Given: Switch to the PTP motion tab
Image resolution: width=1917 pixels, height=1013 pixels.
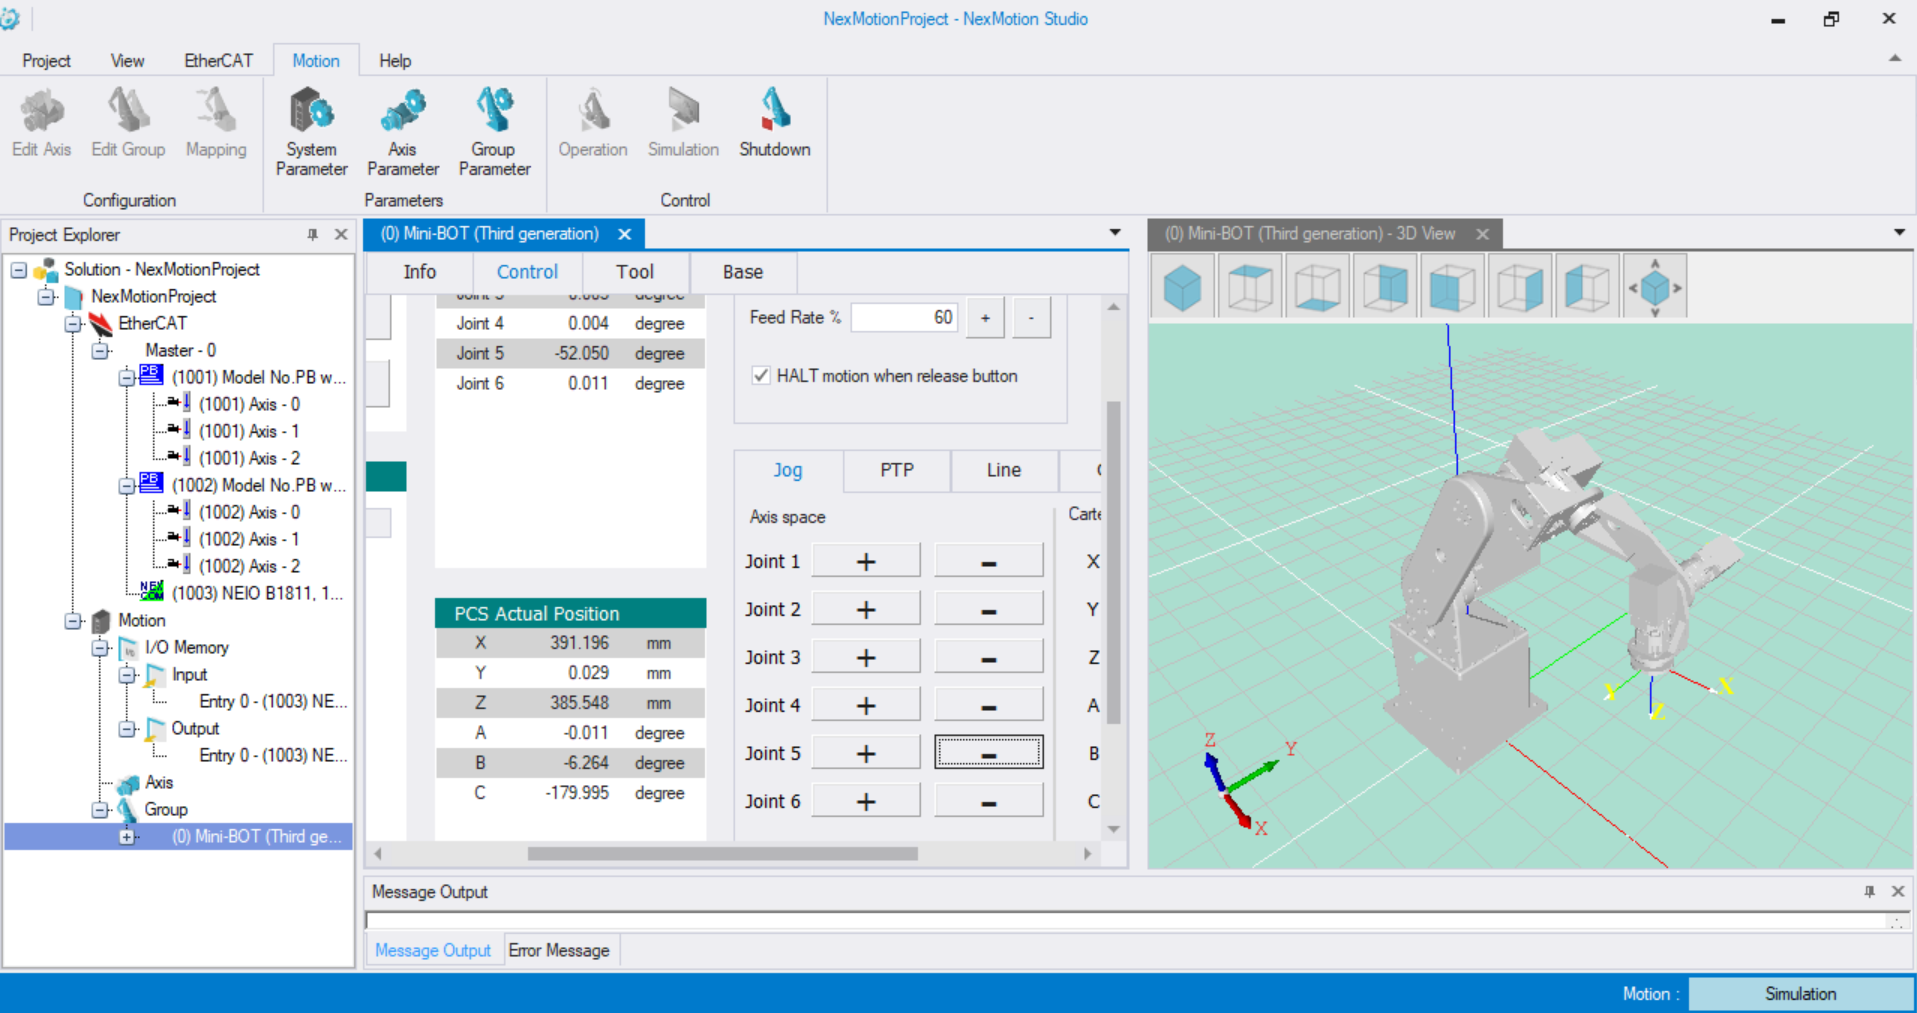Looking at the screenshot, I should click(x=897, y=470).
